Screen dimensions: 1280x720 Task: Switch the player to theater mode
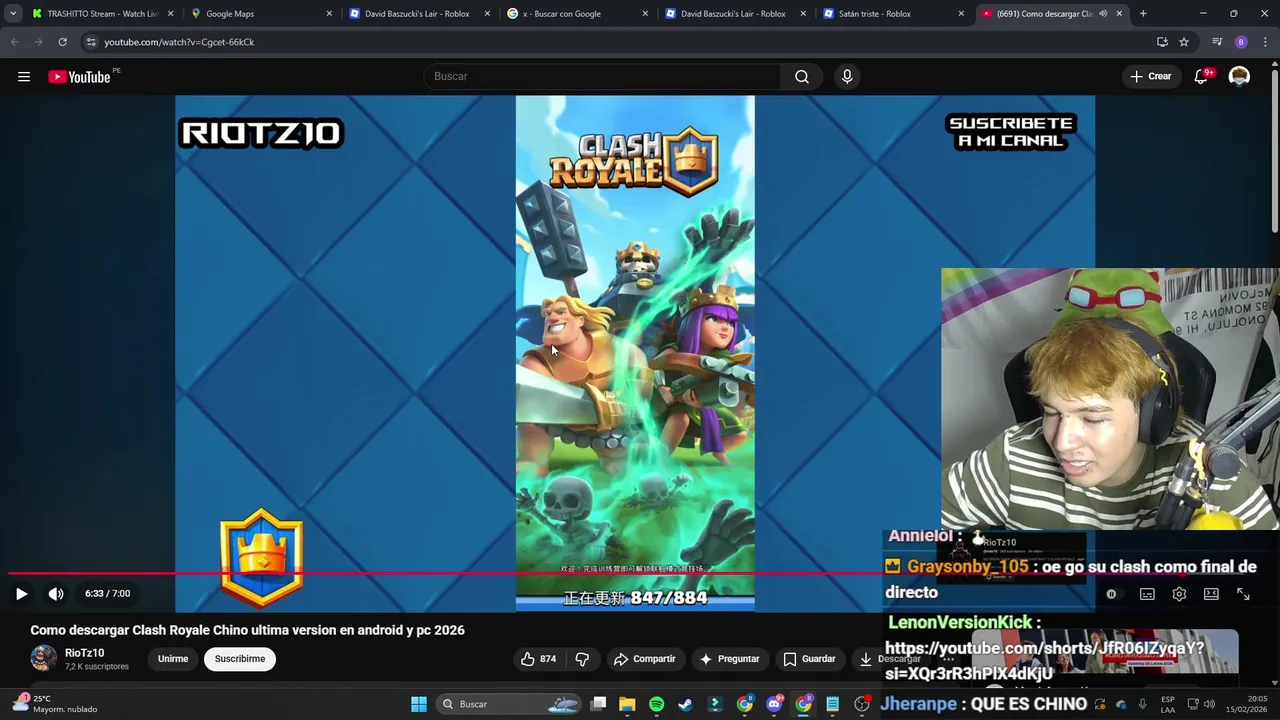pyautogui.click(x=1211, y=594)
